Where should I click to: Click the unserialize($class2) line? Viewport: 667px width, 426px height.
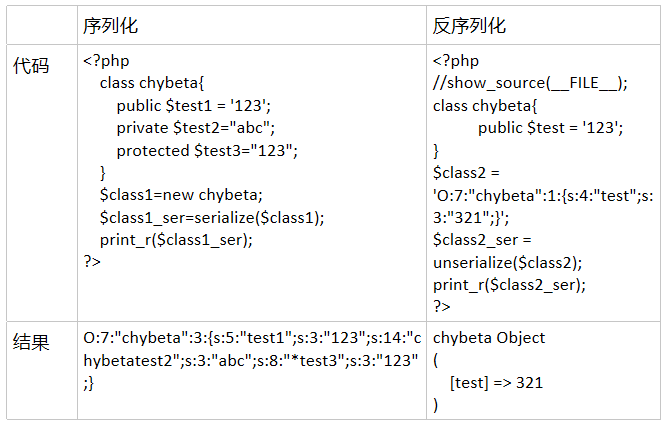(506, 261)
